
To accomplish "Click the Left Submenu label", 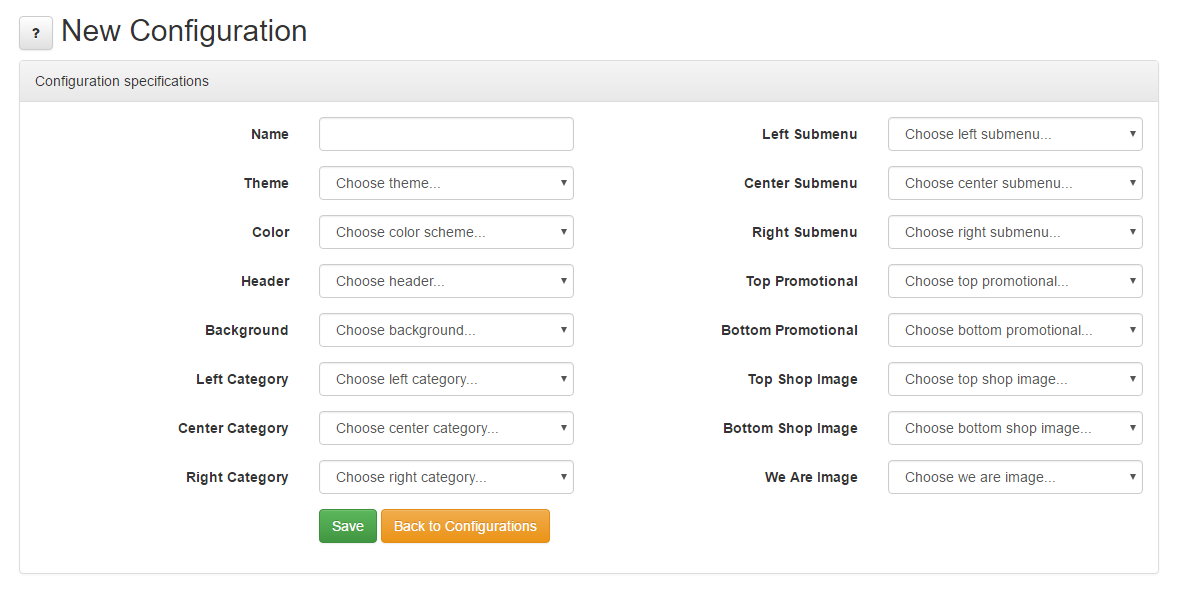I will point(810,134).
